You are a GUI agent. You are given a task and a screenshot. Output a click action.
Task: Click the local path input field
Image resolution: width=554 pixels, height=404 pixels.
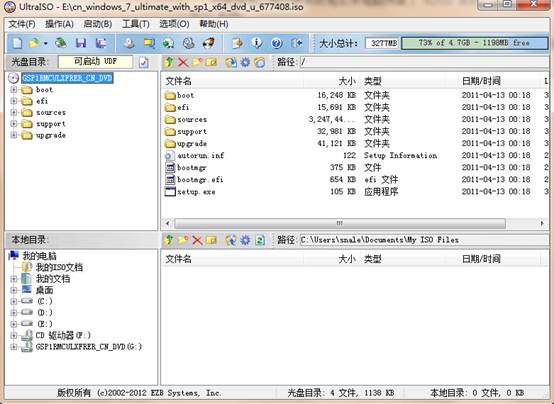[x=424, y=240]
